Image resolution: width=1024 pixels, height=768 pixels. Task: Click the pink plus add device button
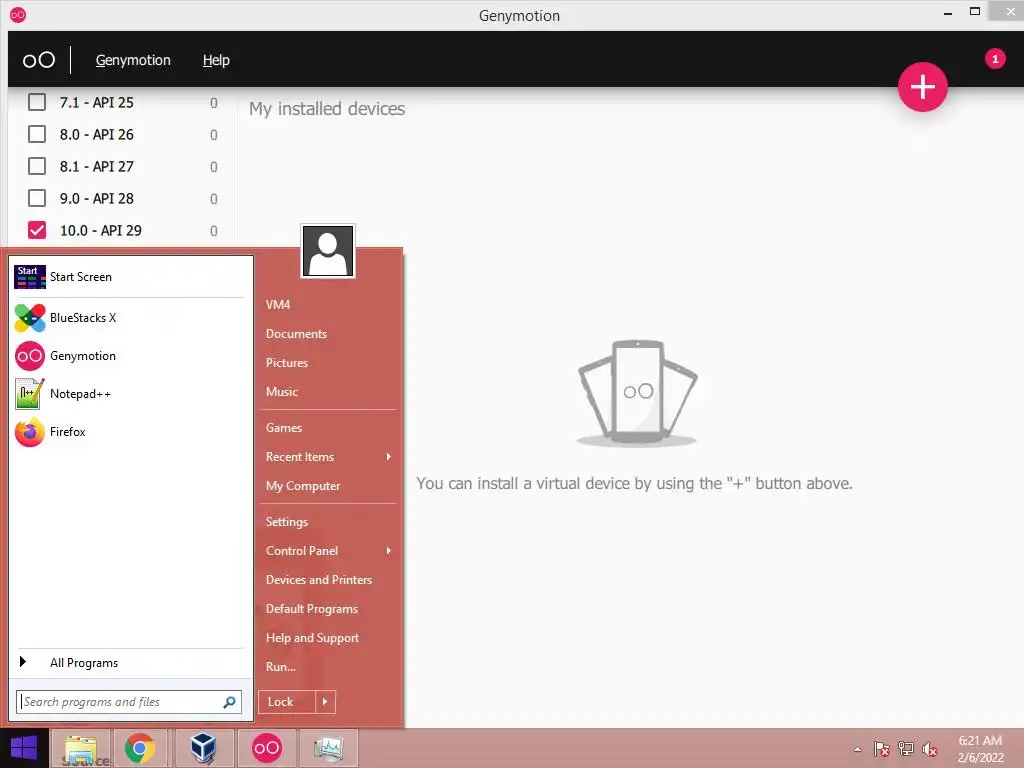922,87
